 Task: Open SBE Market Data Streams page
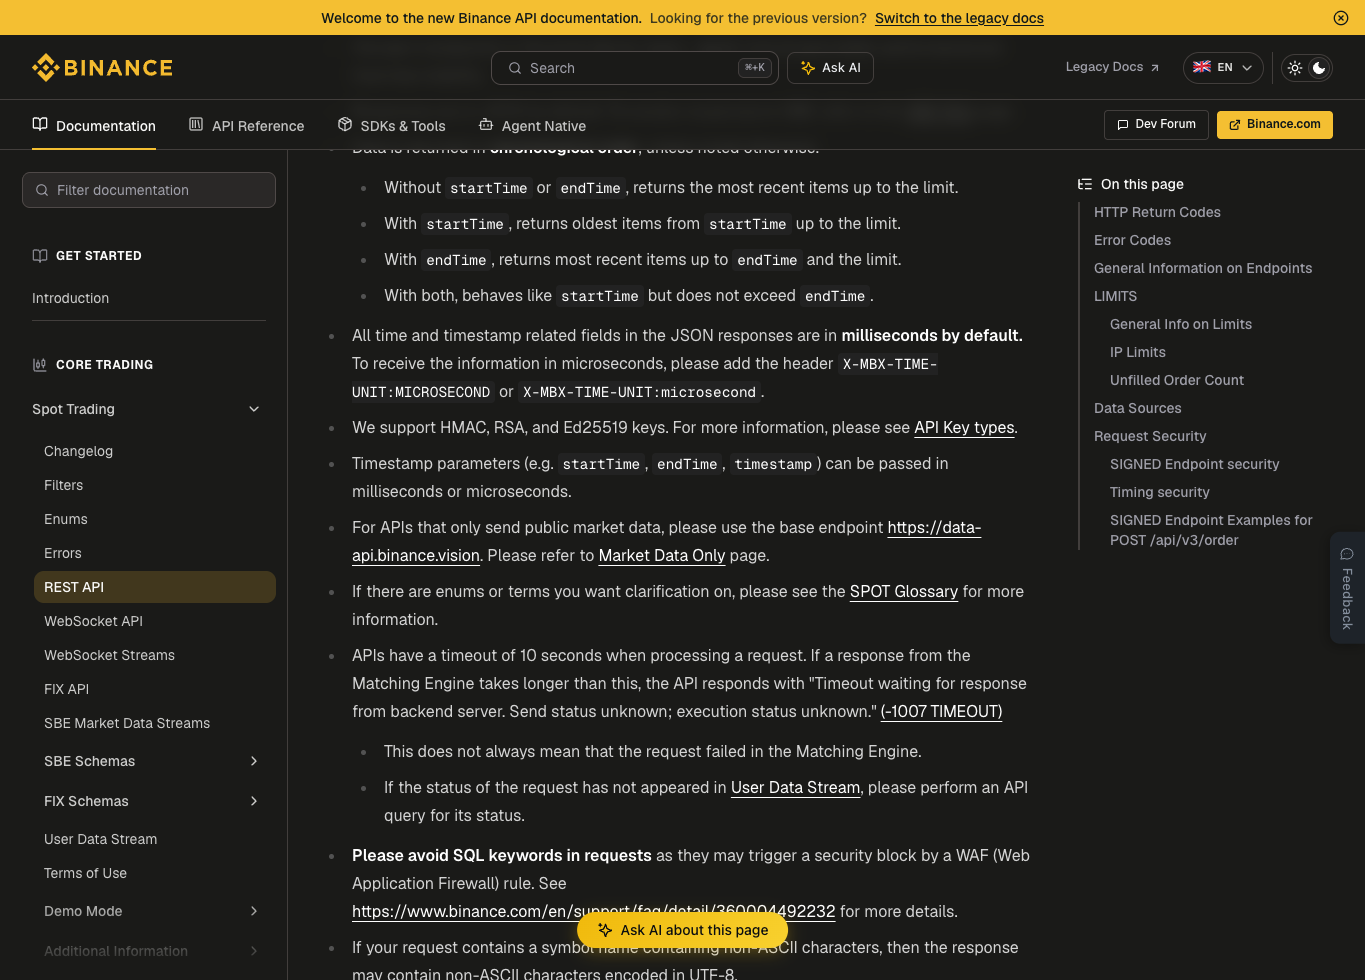click(127, 723)
